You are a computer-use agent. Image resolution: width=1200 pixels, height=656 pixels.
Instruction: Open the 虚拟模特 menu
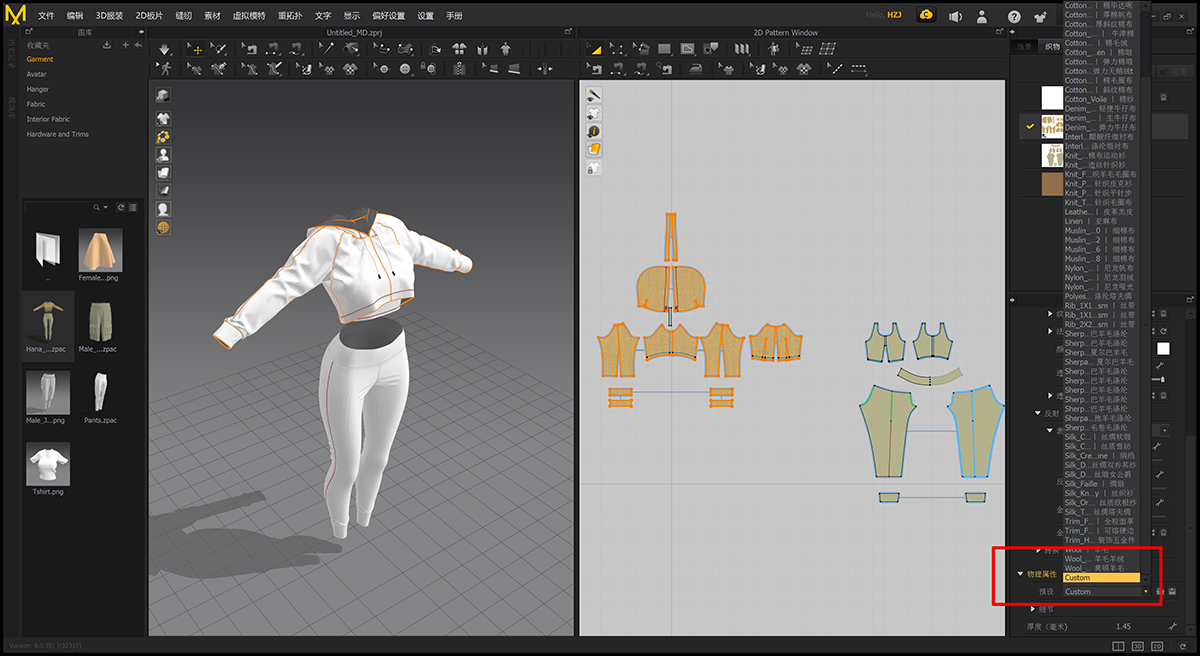247,16
